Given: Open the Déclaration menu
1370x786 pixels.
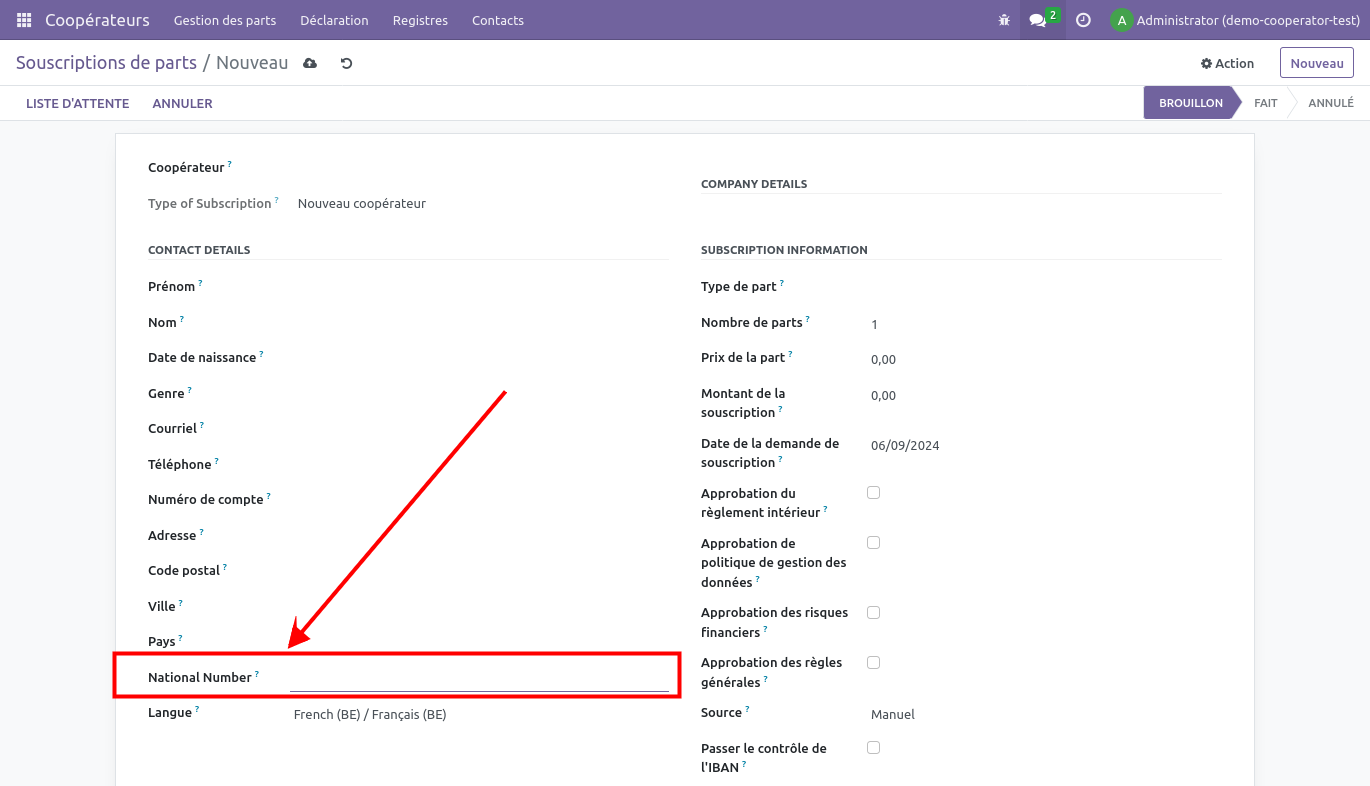Looking at the screenshot, I should pos(334,20).
